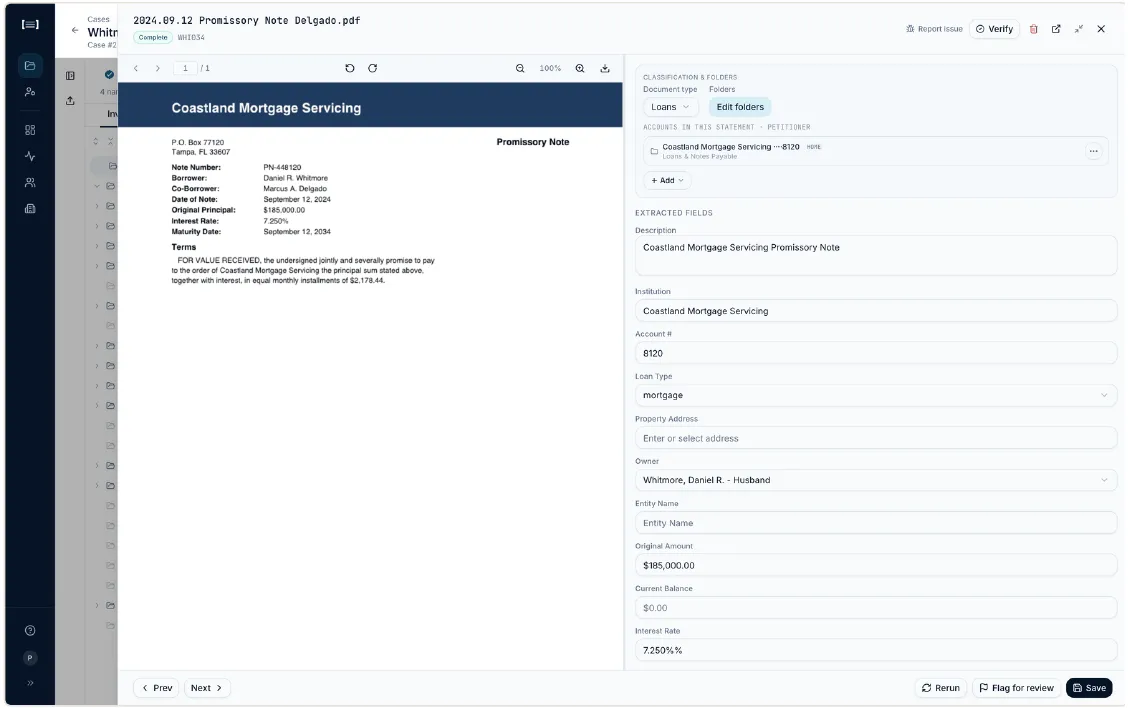1128x708 pixels.
Task: Open the help icon in sidebar
Action: click(29, 631)
